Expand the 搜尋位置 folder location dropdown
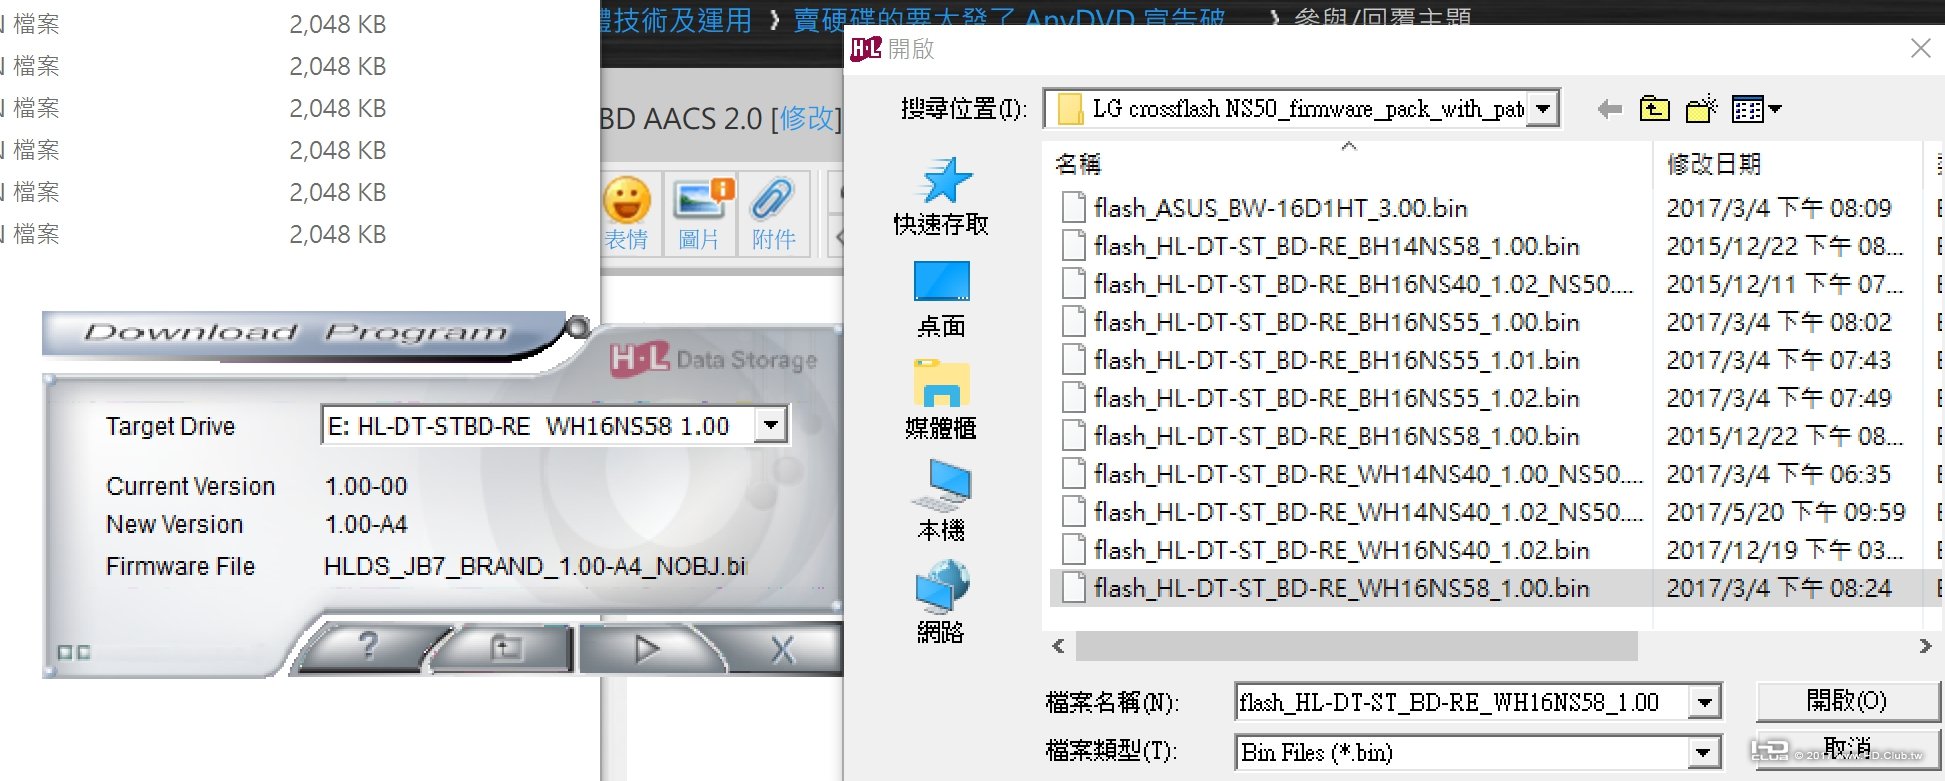Image resolution: width=1945 pixels, height=781 pixels. click(1544, 108)
